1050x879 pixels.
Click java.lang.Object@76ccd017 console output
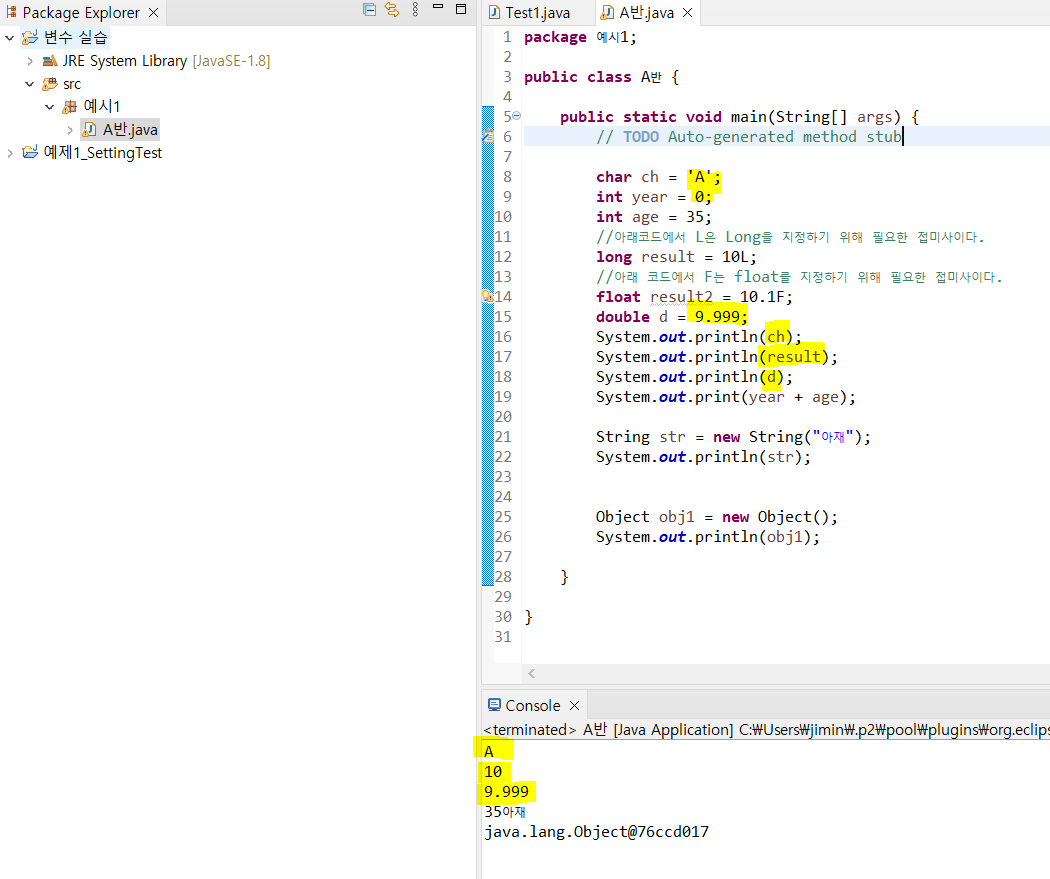(x=596, y=832)
